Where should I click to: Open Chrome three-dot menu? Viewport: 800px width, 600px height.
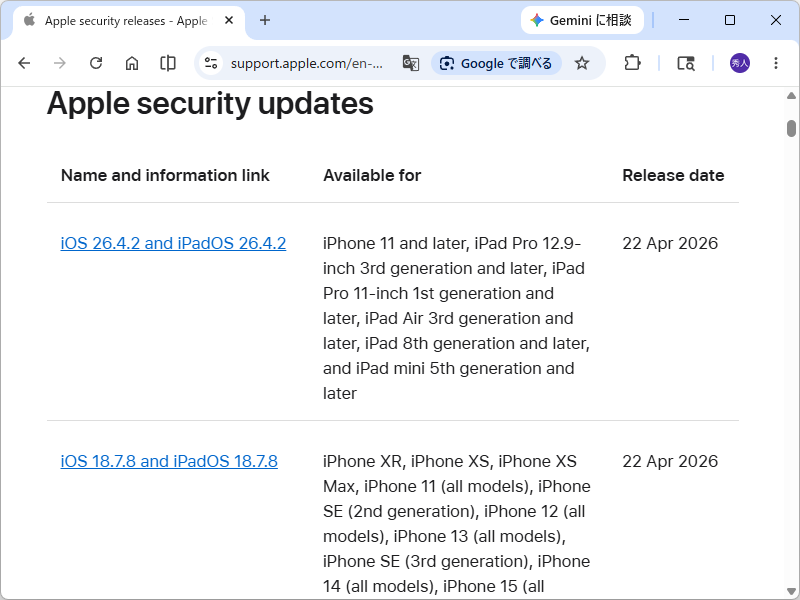(776, 63)
